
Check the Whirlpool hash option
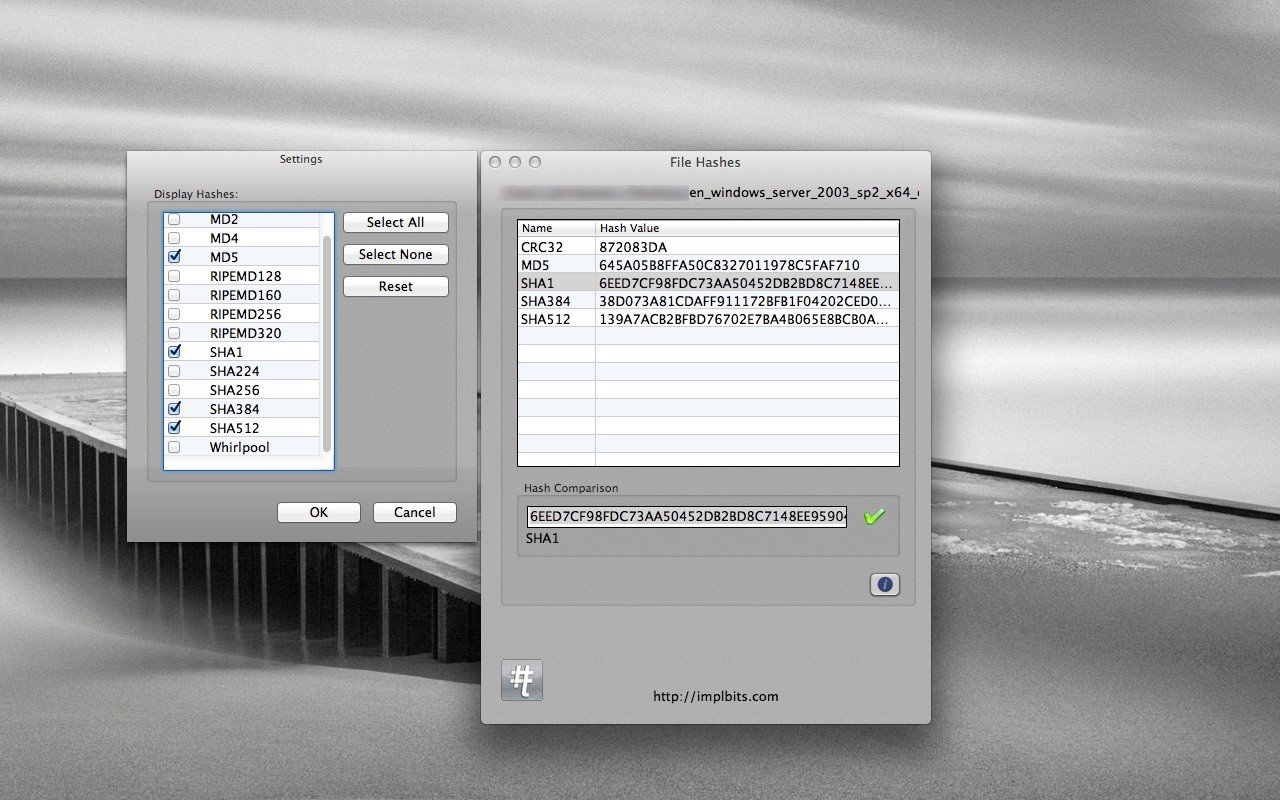[175, 447]
